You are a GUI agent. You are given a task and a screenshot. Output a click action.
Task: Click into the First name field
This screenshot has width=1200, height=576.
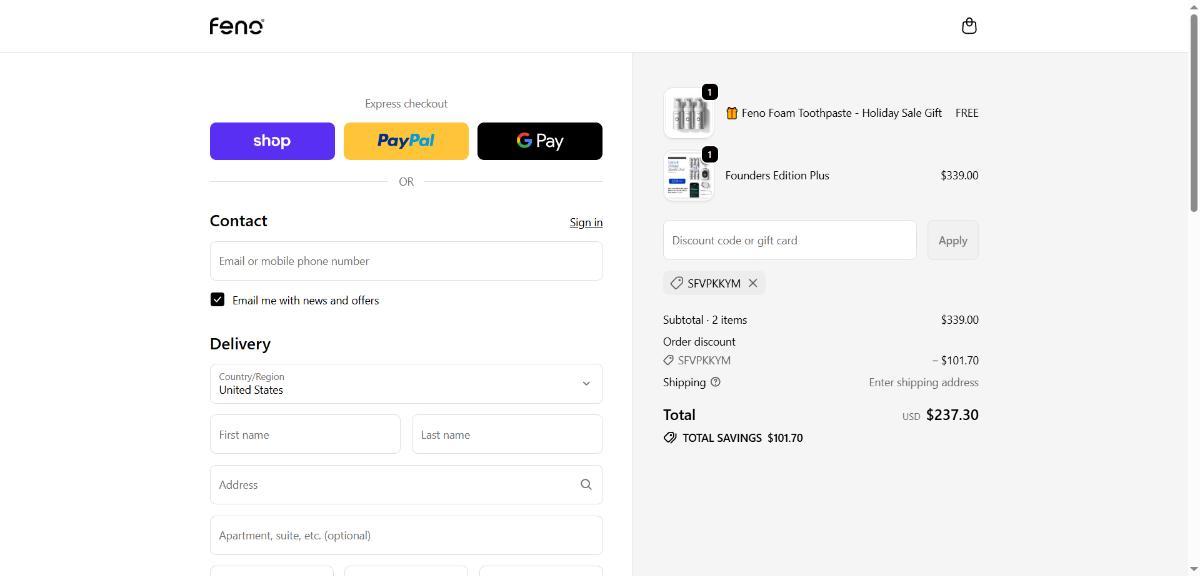pos(305,435)
